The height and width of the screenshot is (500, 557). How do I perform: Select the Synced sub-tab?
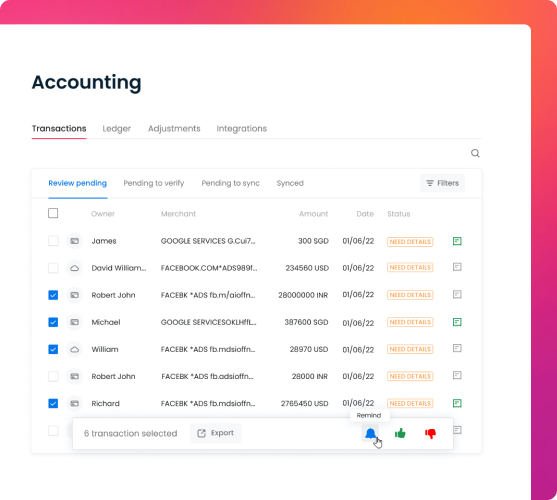(290, 183)
